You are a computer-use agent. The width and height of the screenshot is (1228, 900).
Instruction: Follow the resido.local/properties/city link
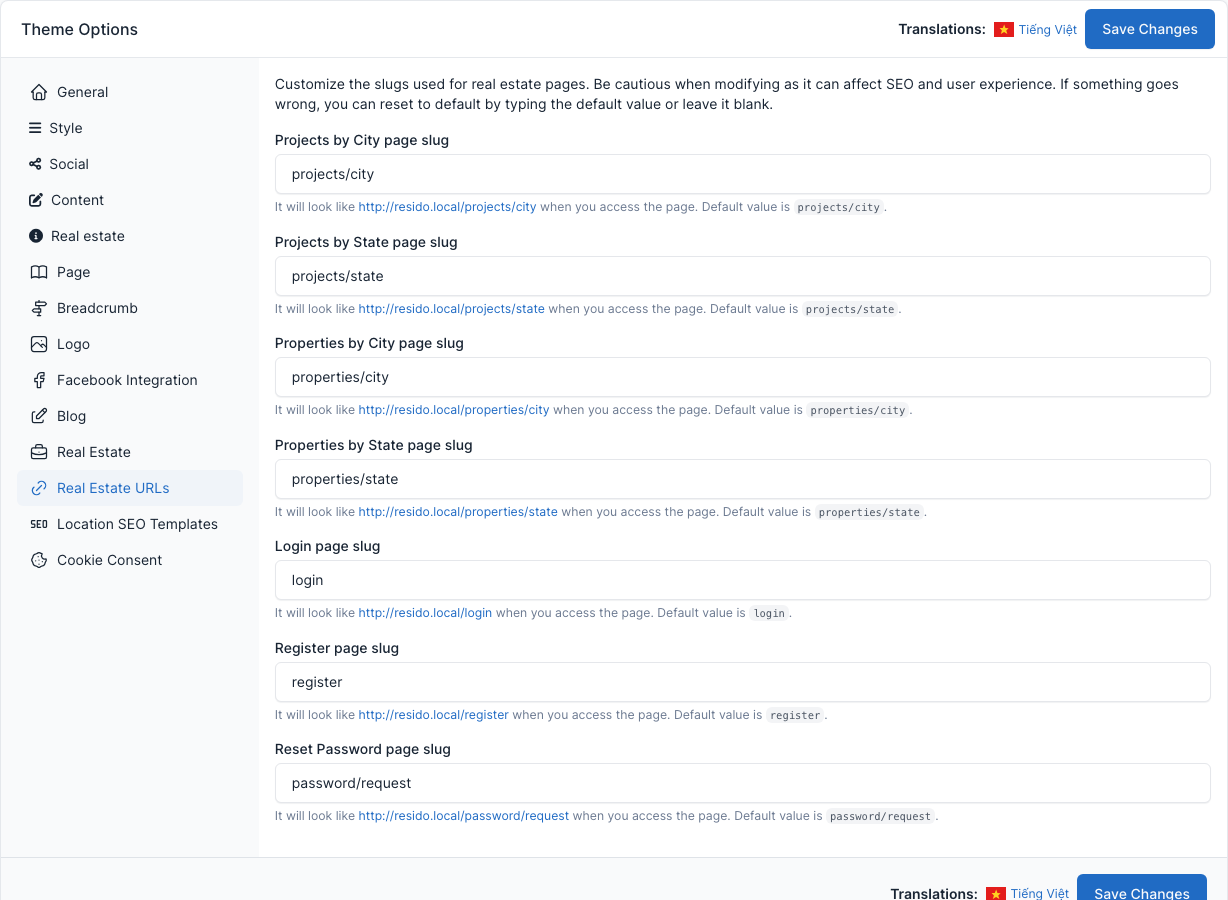point(454,410)
